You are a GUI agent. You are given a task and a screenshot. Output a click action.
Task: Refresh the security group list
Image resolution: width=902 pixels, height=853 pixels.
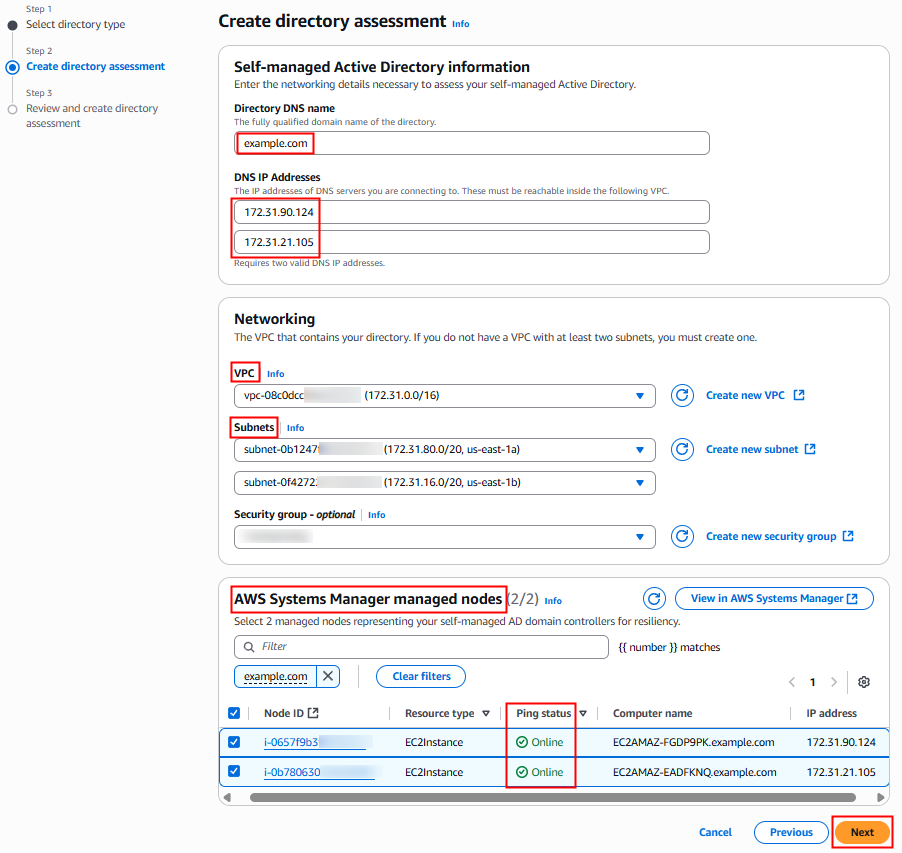coord(682,536)
